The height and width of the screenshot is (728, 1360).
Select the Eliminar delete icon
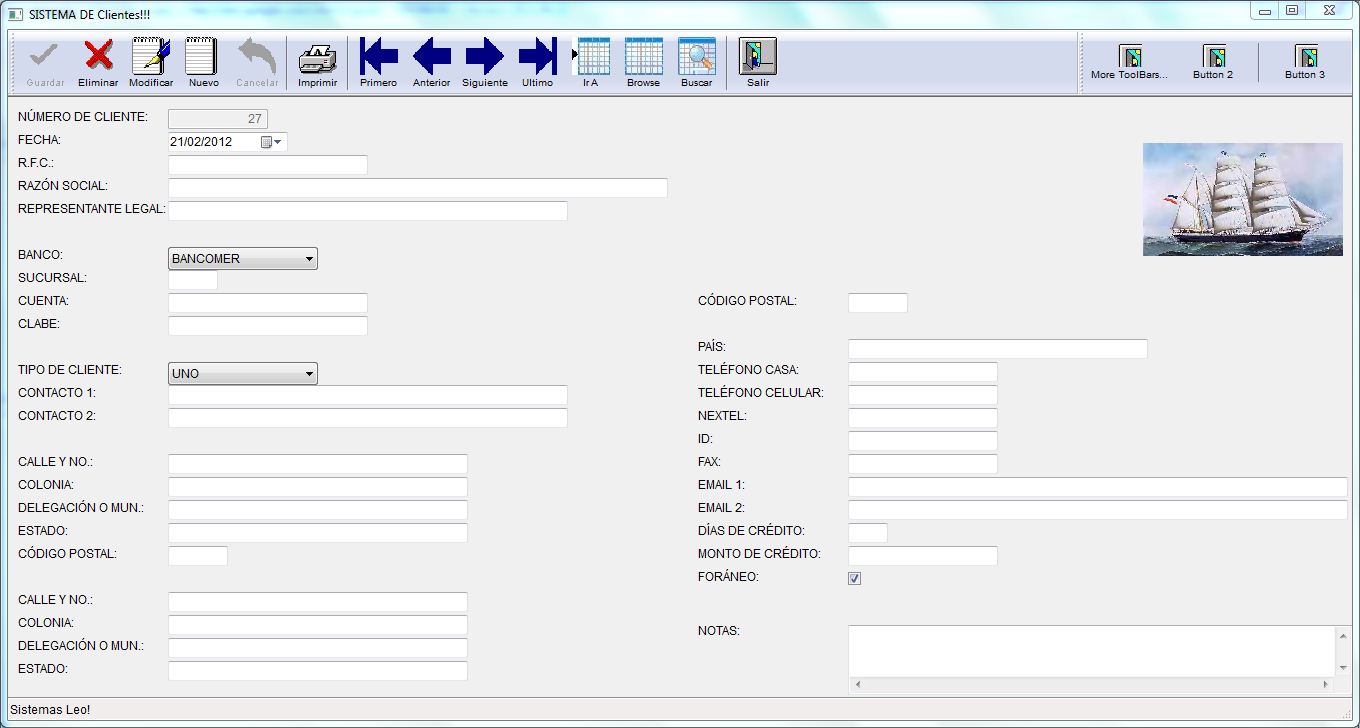[97, 57]
